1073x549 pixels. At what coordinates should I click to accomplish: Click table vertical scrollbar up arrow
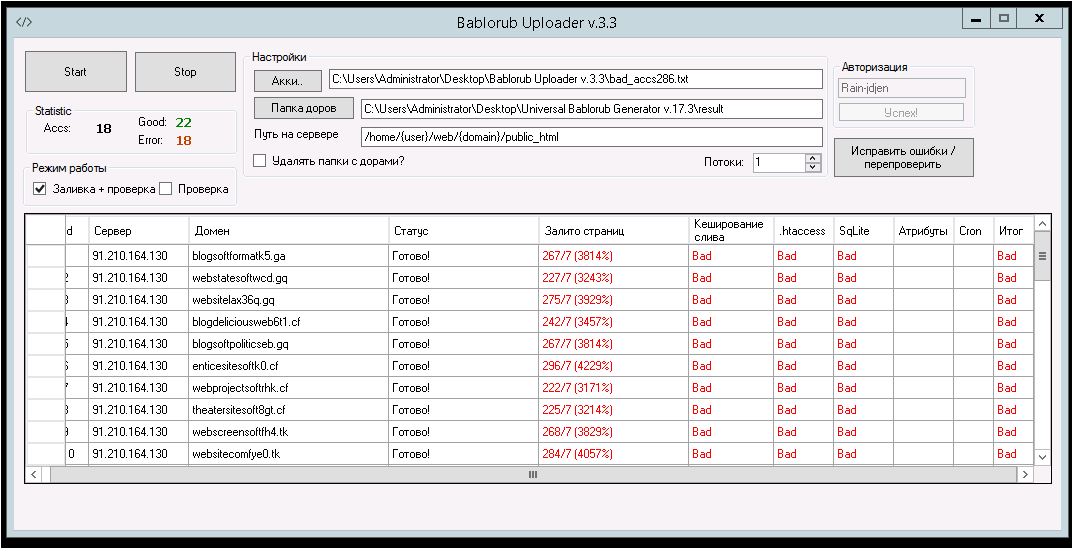pos(1042,224)
